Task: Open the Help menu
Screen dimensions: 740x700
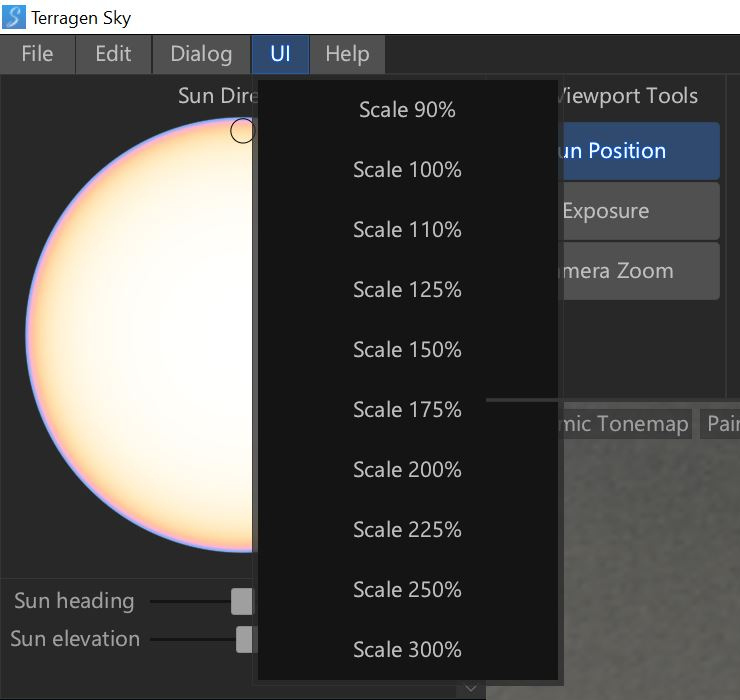Action: (347, 54)
